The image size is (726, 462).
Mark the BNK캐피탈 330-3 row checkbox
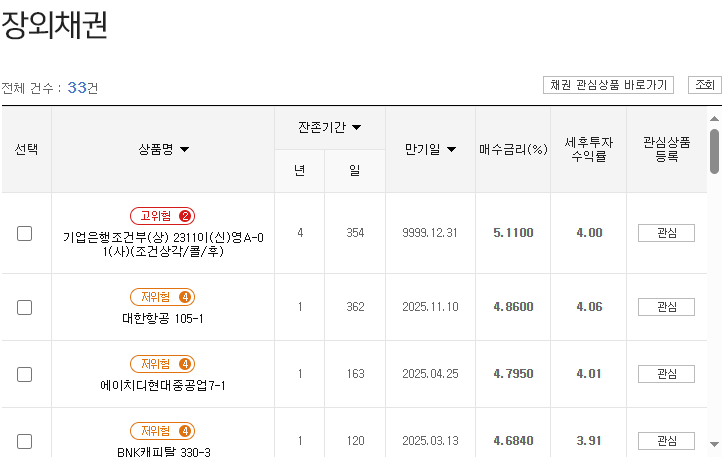25,440
